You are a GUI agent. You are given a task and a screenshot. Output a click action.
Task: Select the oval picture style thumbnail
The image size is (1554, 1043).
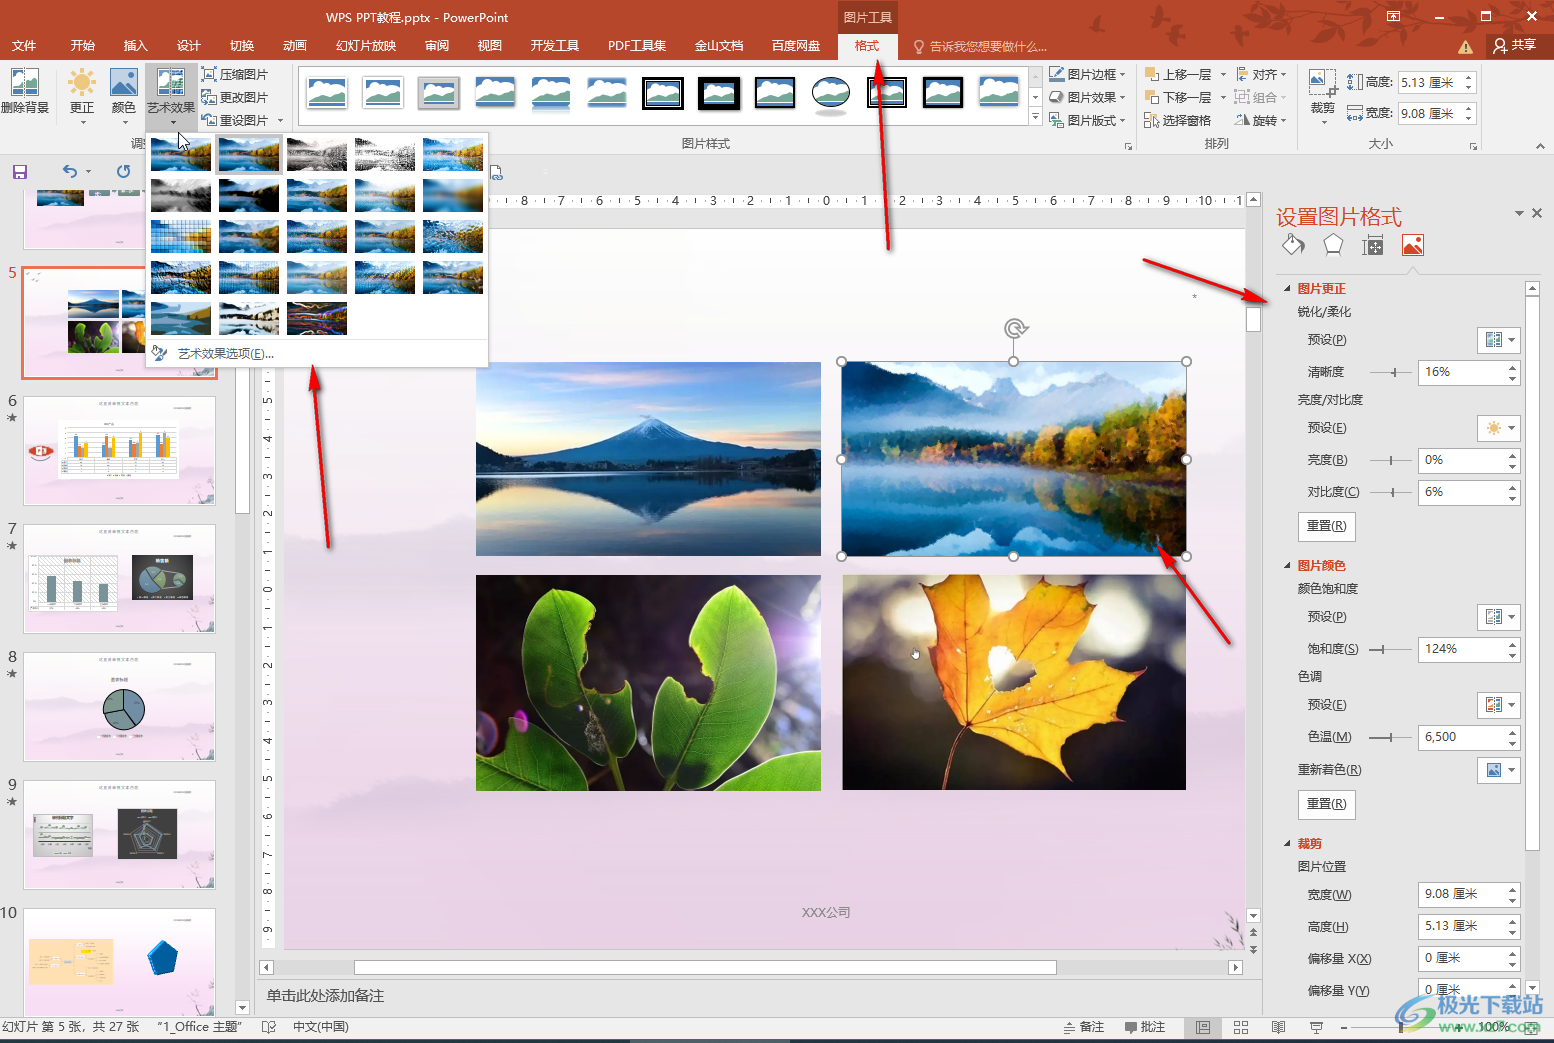(x=831, y=93)
